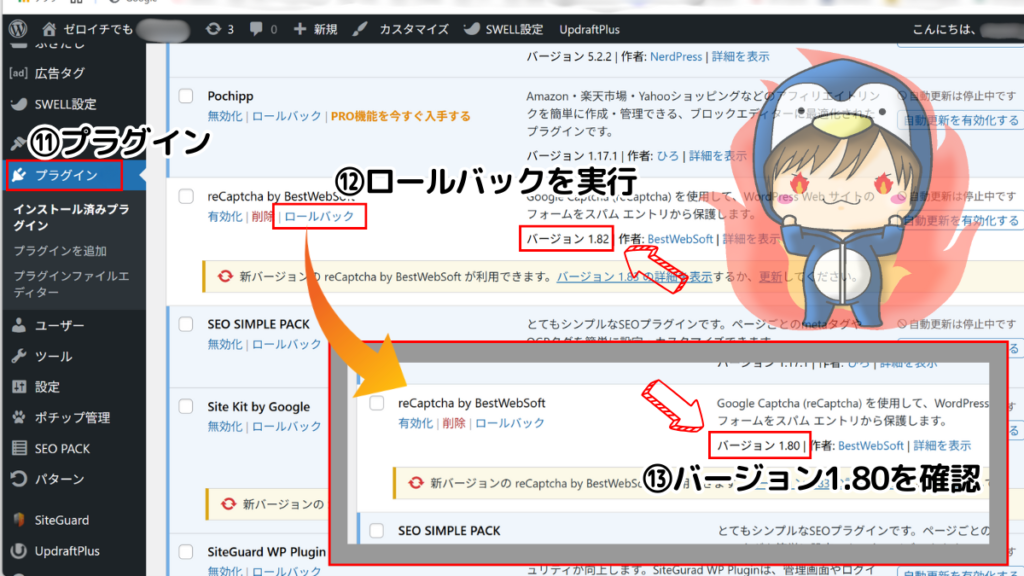Open BestWebSoft link beside バージョン 1.80 in inset
Viewport: 1024px width, 576px height.
(871, 445)
